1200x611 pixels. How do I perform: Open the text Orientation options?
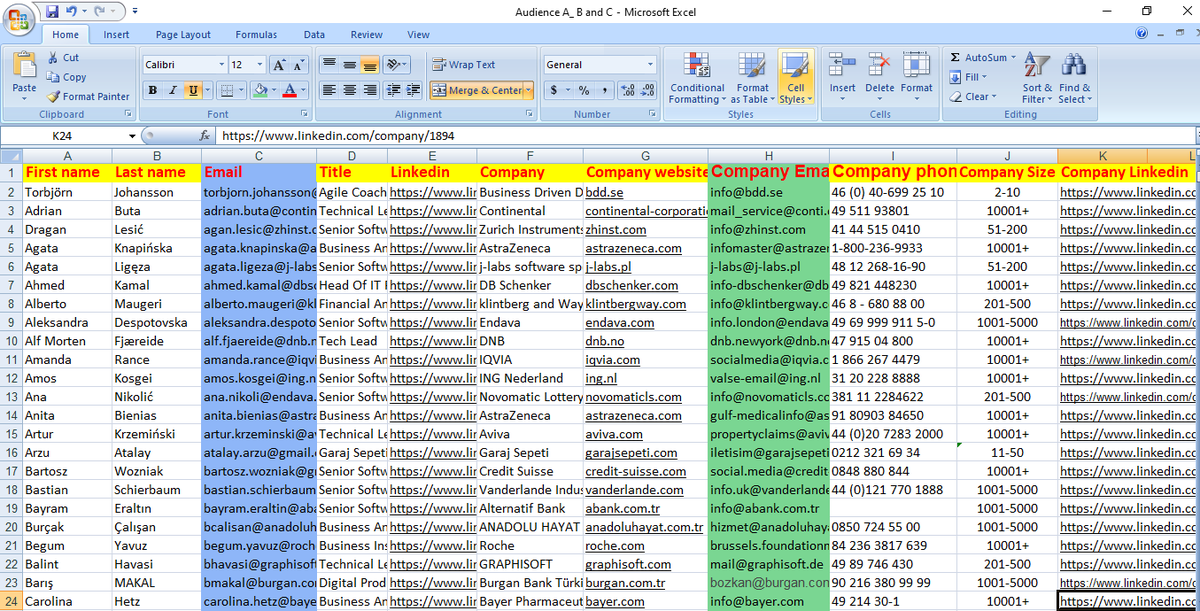click(396, 64)
